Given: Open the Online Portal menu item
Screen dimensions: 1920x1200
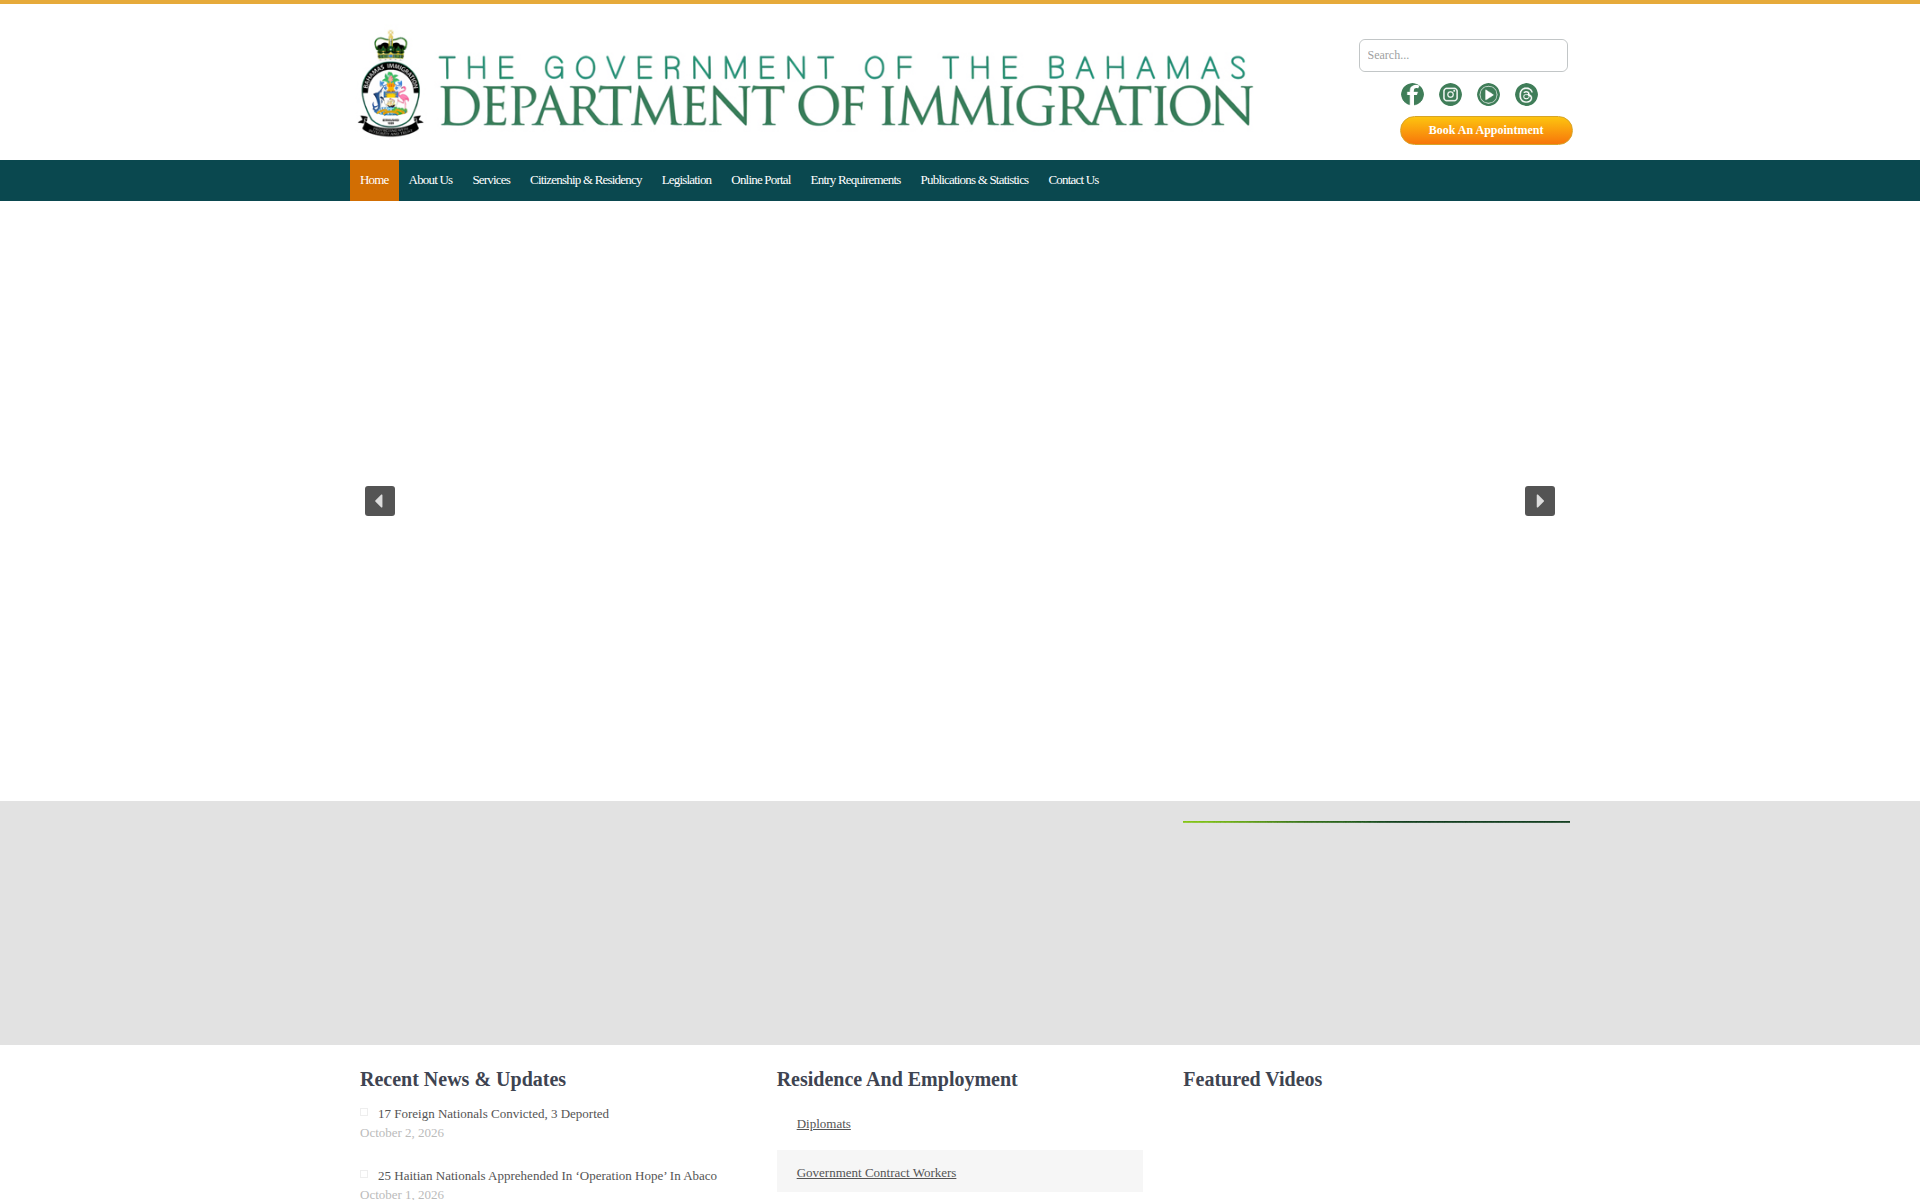Looking at the screenshot, I should click(x=761, y=180).
